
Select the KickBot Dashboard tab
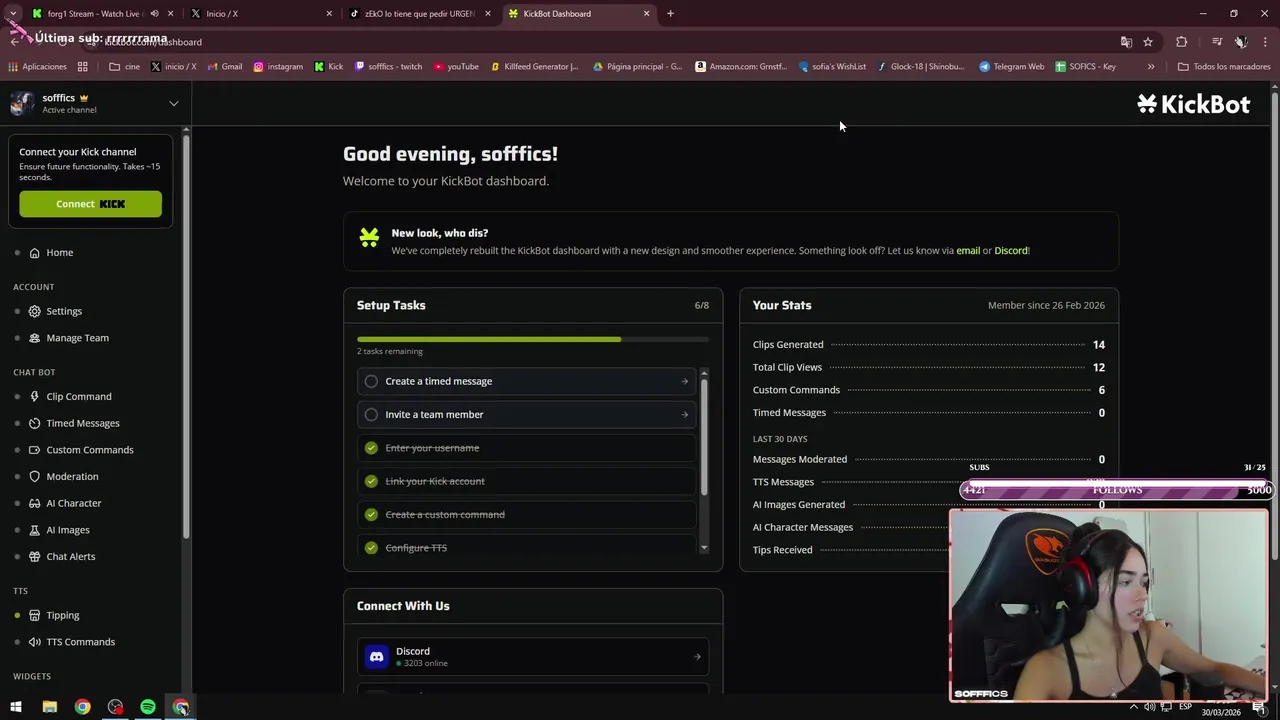pyautogui.click(x=578, y=14)
